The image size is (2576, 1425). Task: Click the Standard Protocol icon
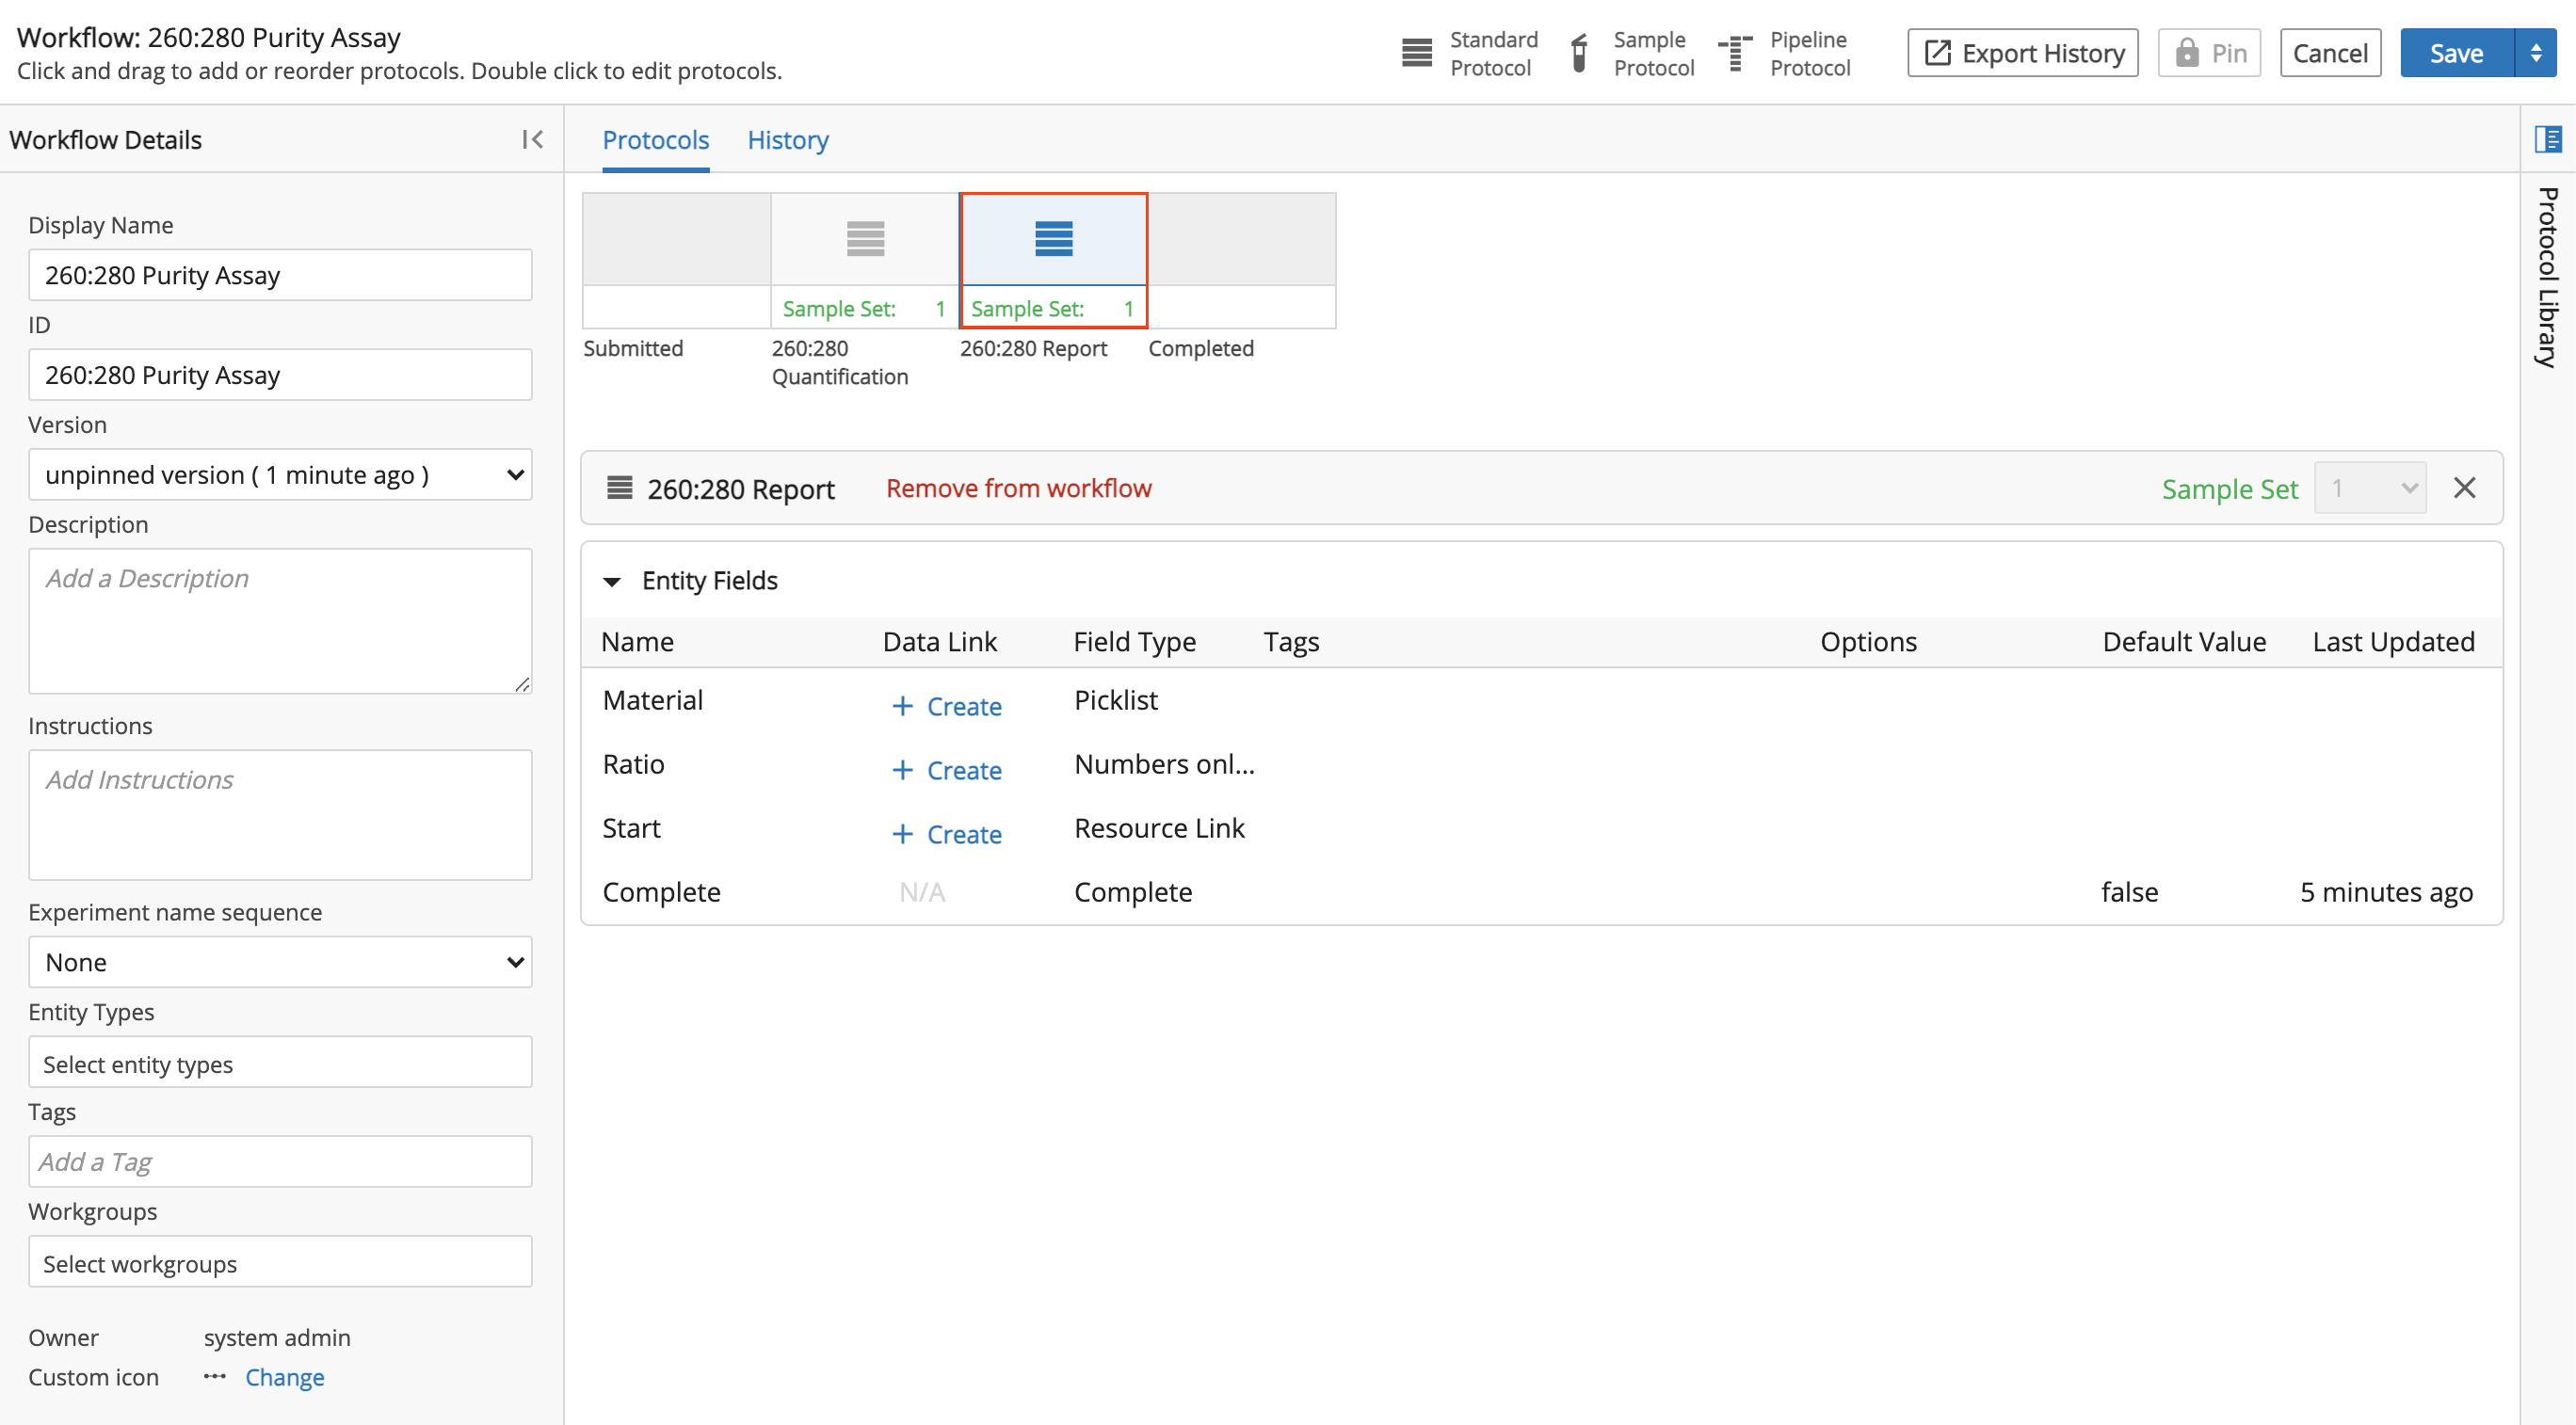(x=1416, y=53)
